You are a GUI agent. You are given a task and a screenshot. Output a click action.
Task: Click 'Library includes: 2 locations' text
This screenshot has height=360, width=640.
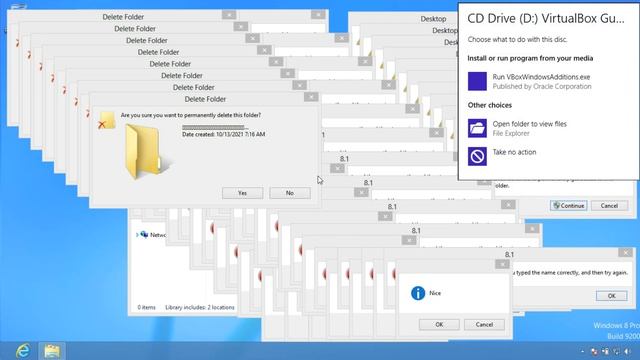[200, 307]
